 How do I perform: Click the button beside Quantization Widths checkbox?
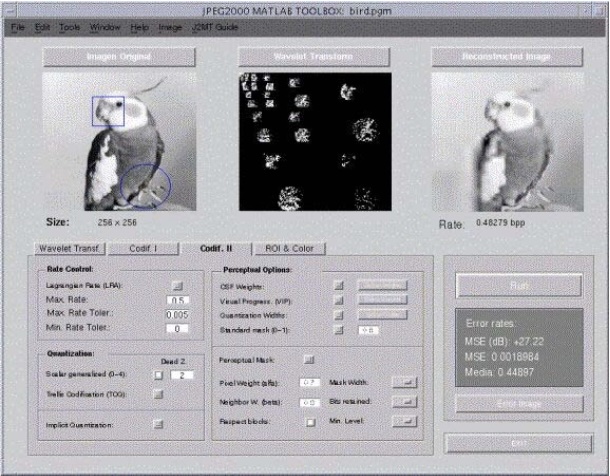coord(382,314)
